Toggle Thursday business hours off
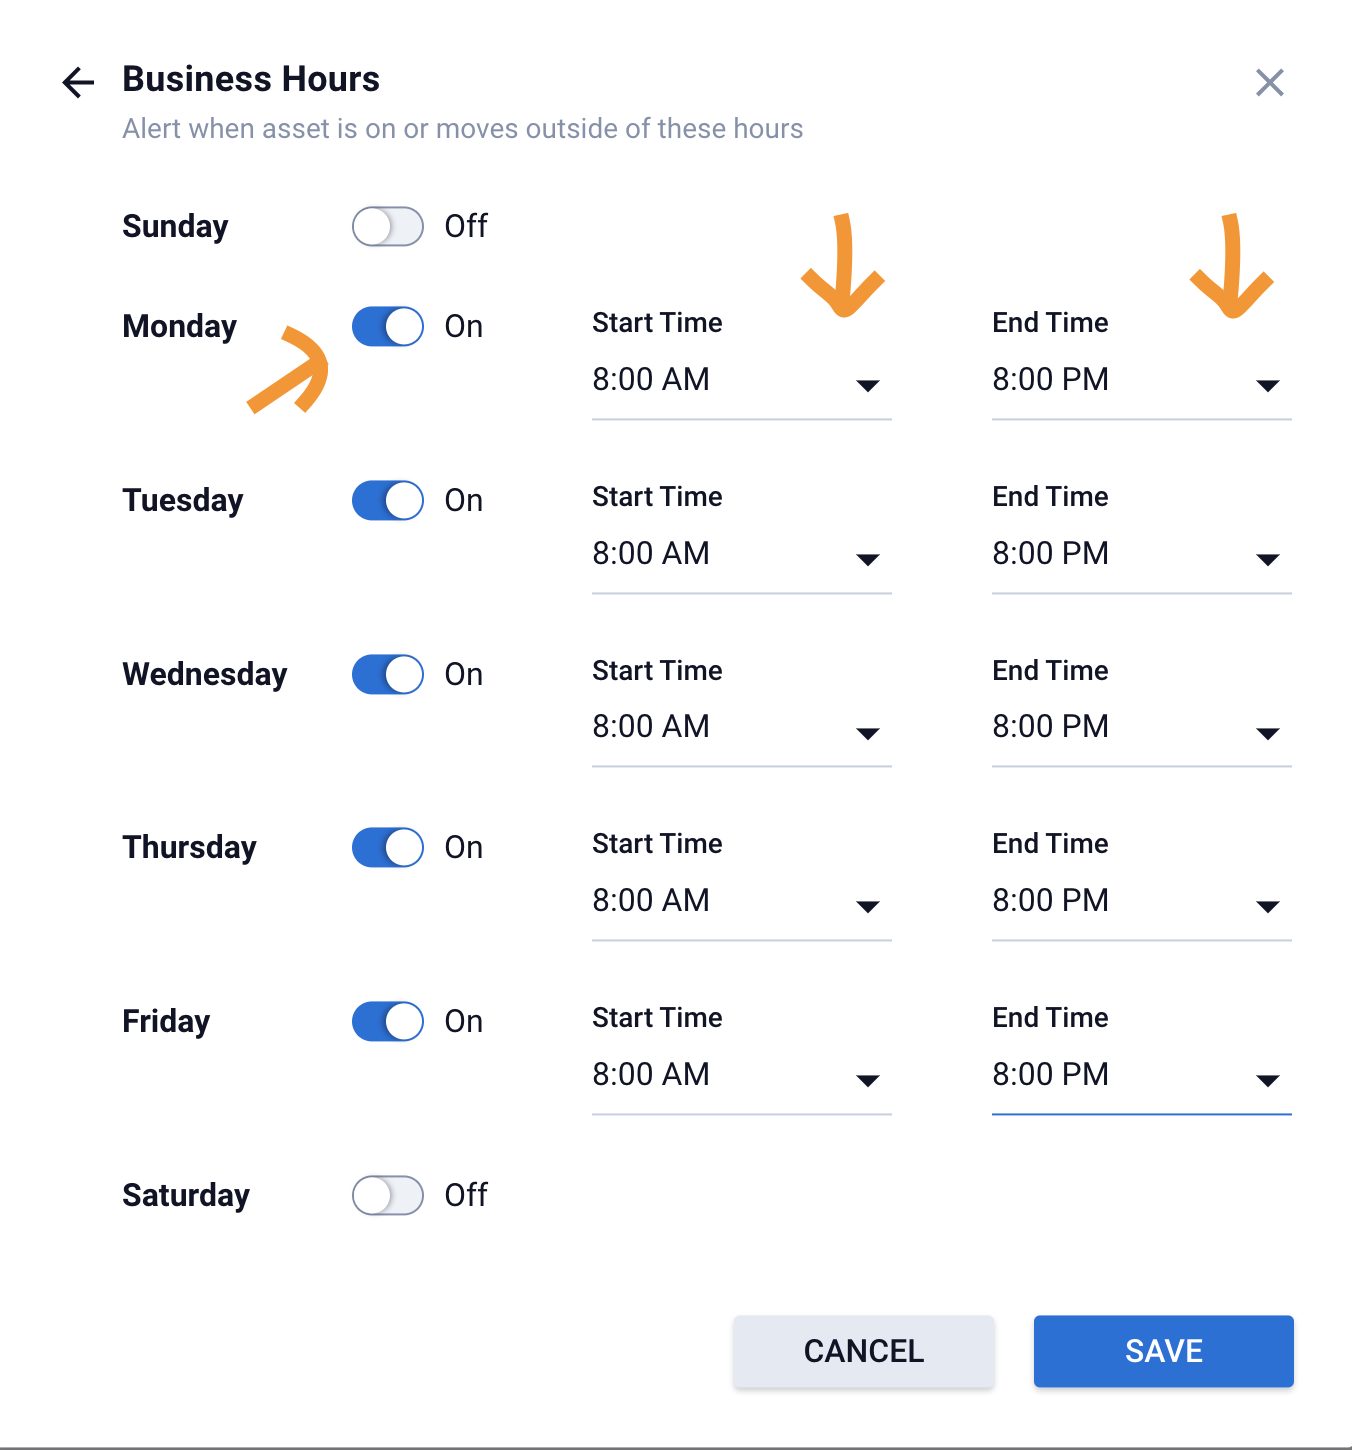Screen dimensions: 1352x1450 [x=388, y=847]
